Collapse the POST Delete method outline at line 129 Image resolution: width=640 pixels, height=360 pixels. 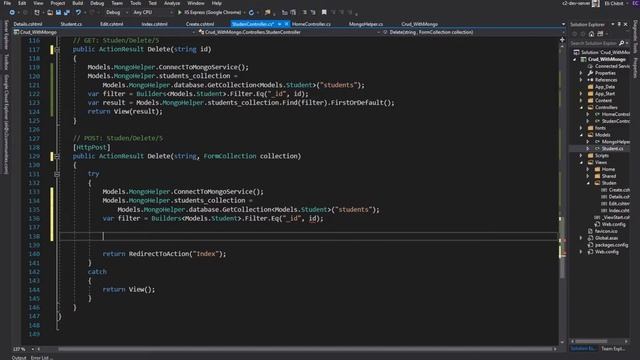57,156
